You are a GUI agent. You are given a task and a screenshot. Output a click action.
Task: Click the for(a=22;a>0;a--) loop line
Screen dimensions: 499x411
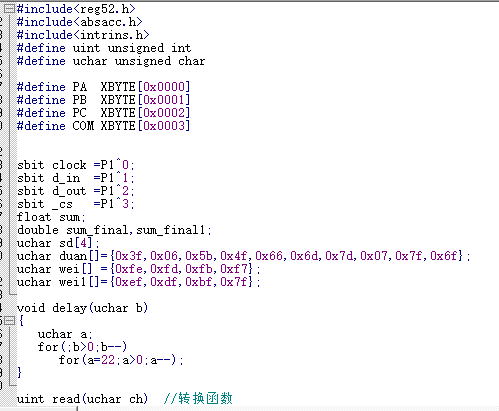click(x=121, y=360)
